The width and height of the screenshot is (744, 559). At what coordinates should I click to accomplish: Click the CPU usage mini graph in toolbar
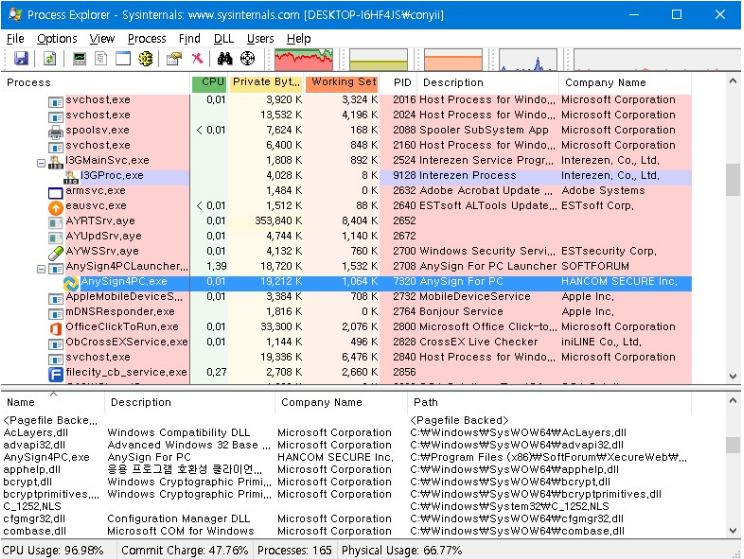pyautogui.click(x=304, y=59)
